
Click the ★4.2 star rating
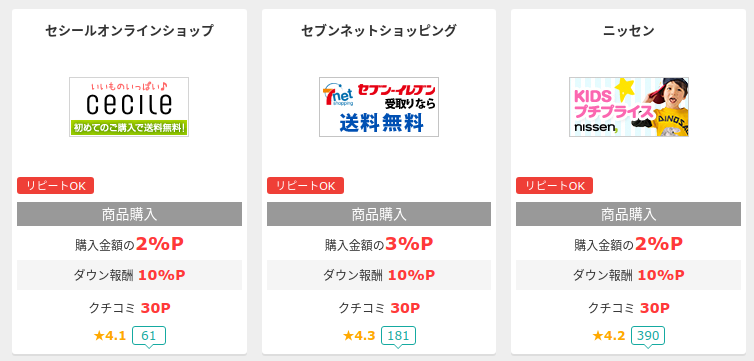(x=609, y=336)
